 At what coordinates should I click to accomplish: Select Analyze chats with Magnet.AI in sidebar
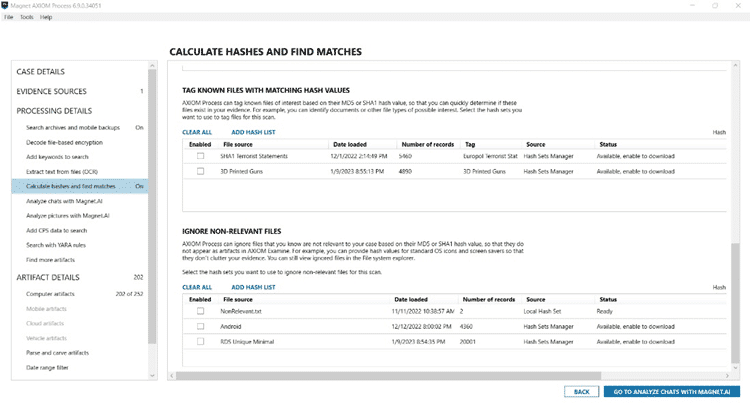pos(64,201)
